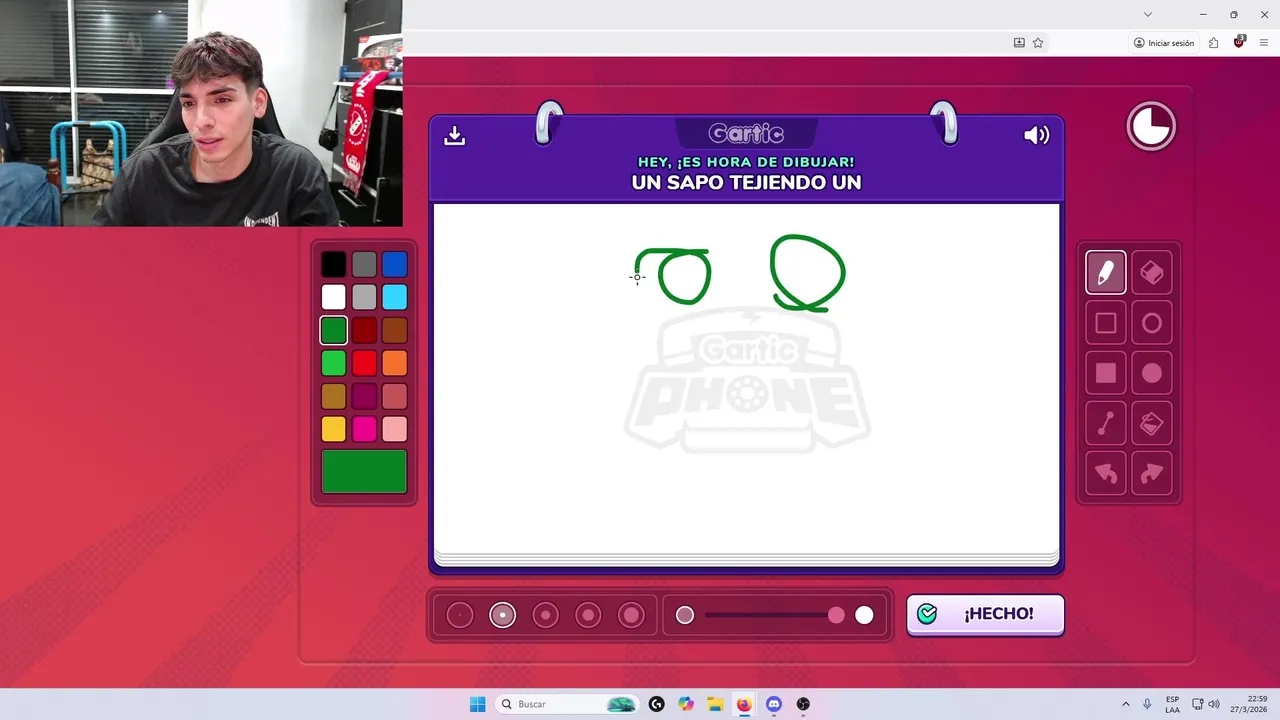The image size is (1280, 720).
Task: Bookmark this page with the star icon
Action: click(1038, 43)
